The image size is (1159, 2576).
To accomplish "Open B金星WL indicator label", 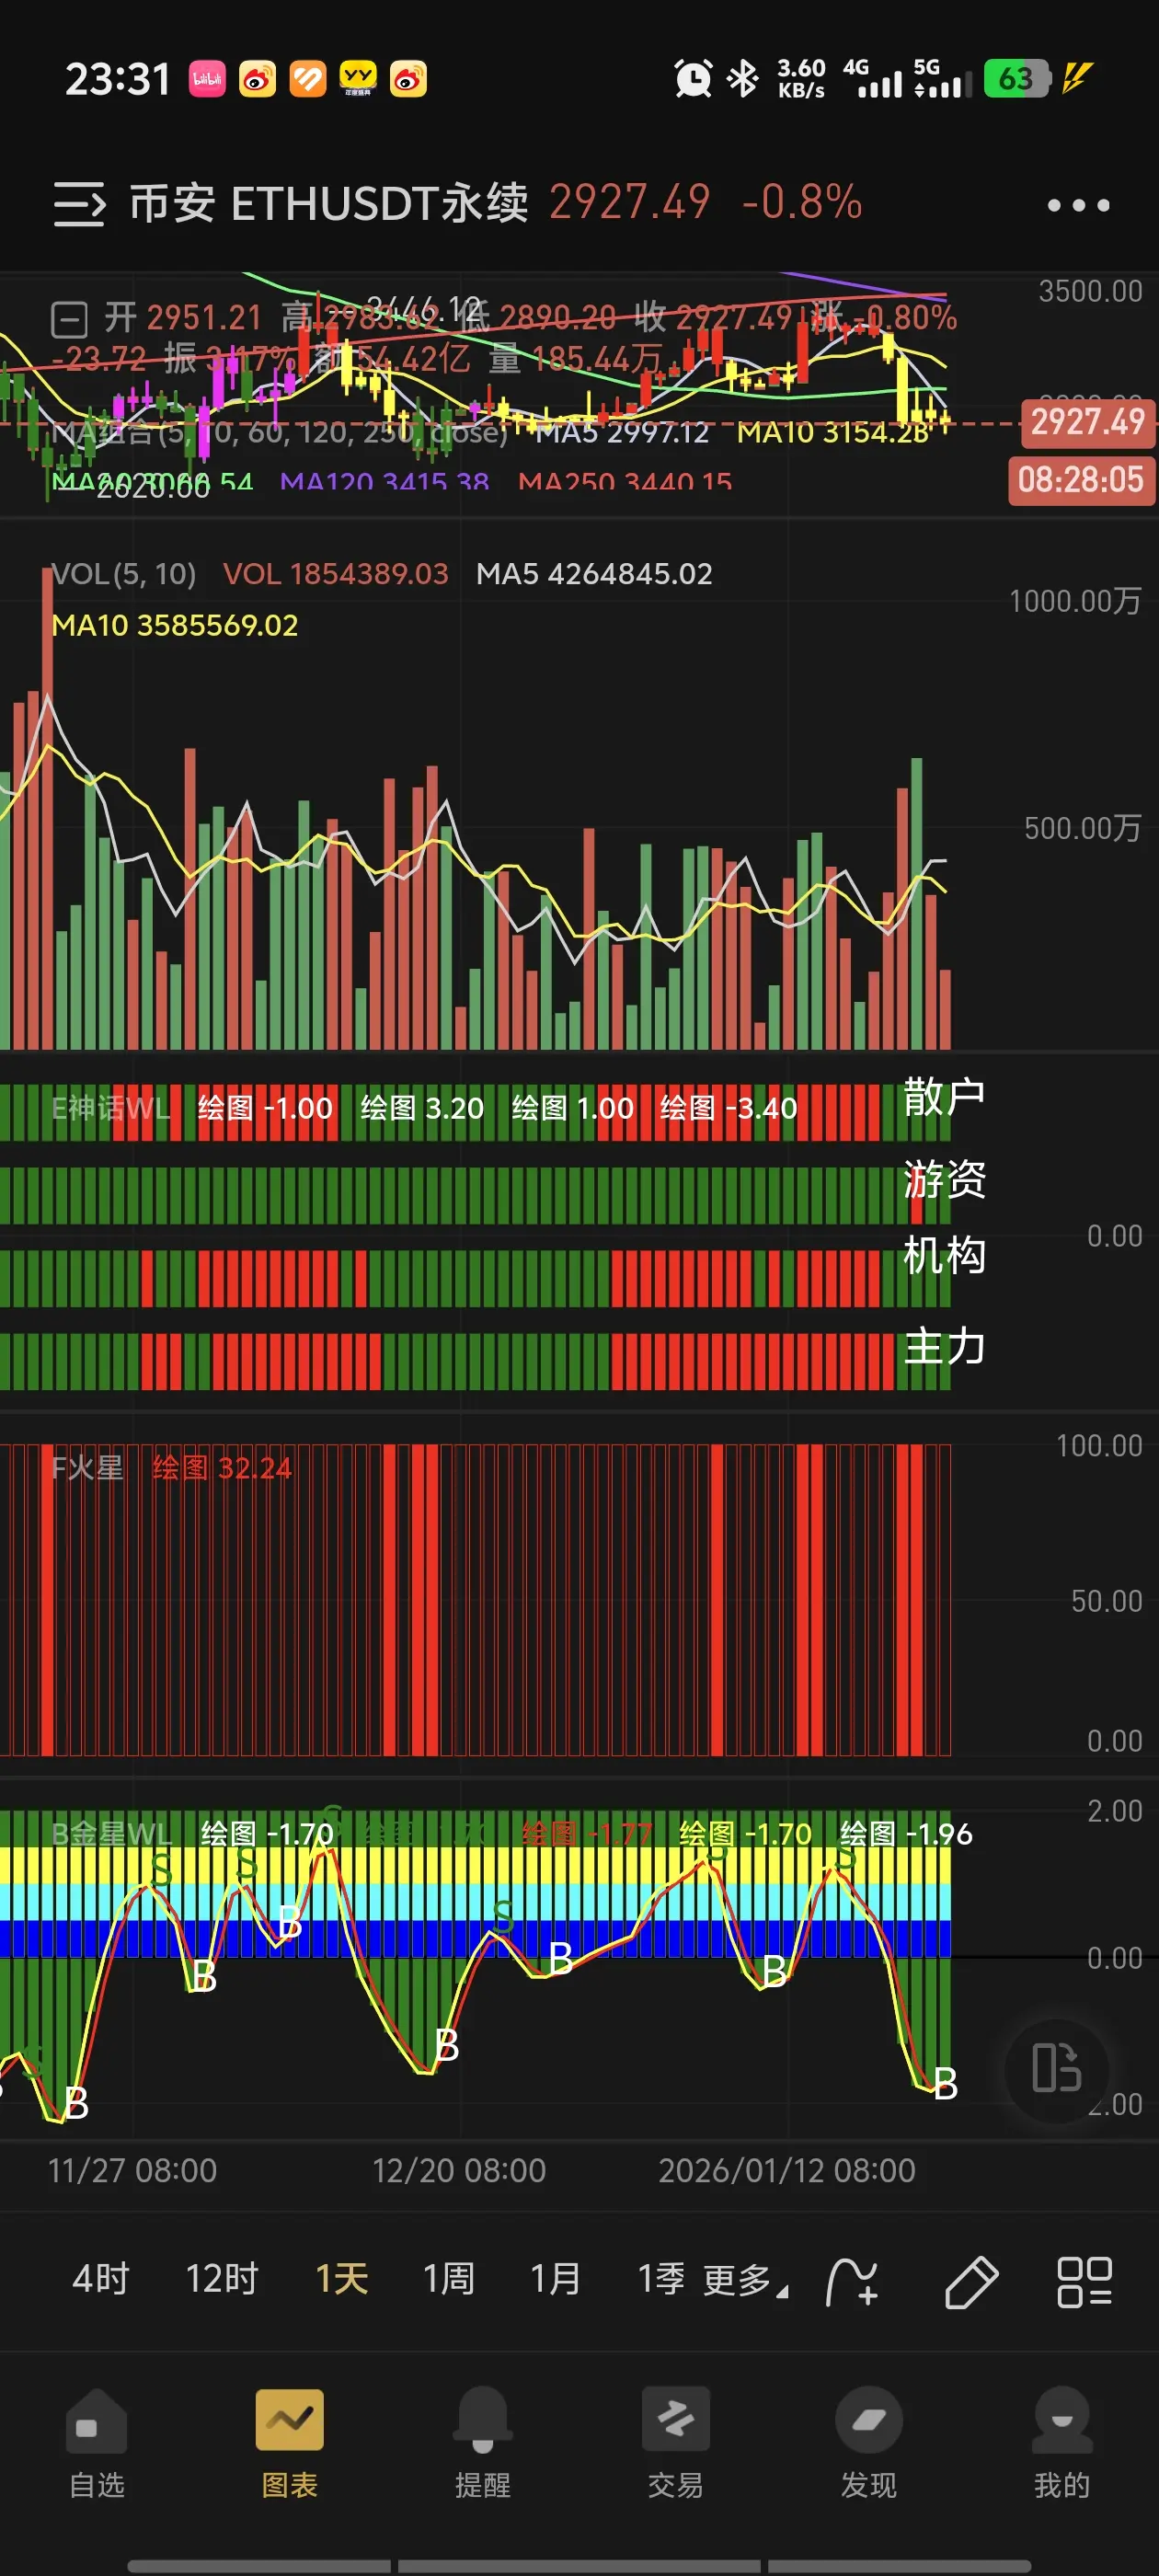I will click(112, 1834).
